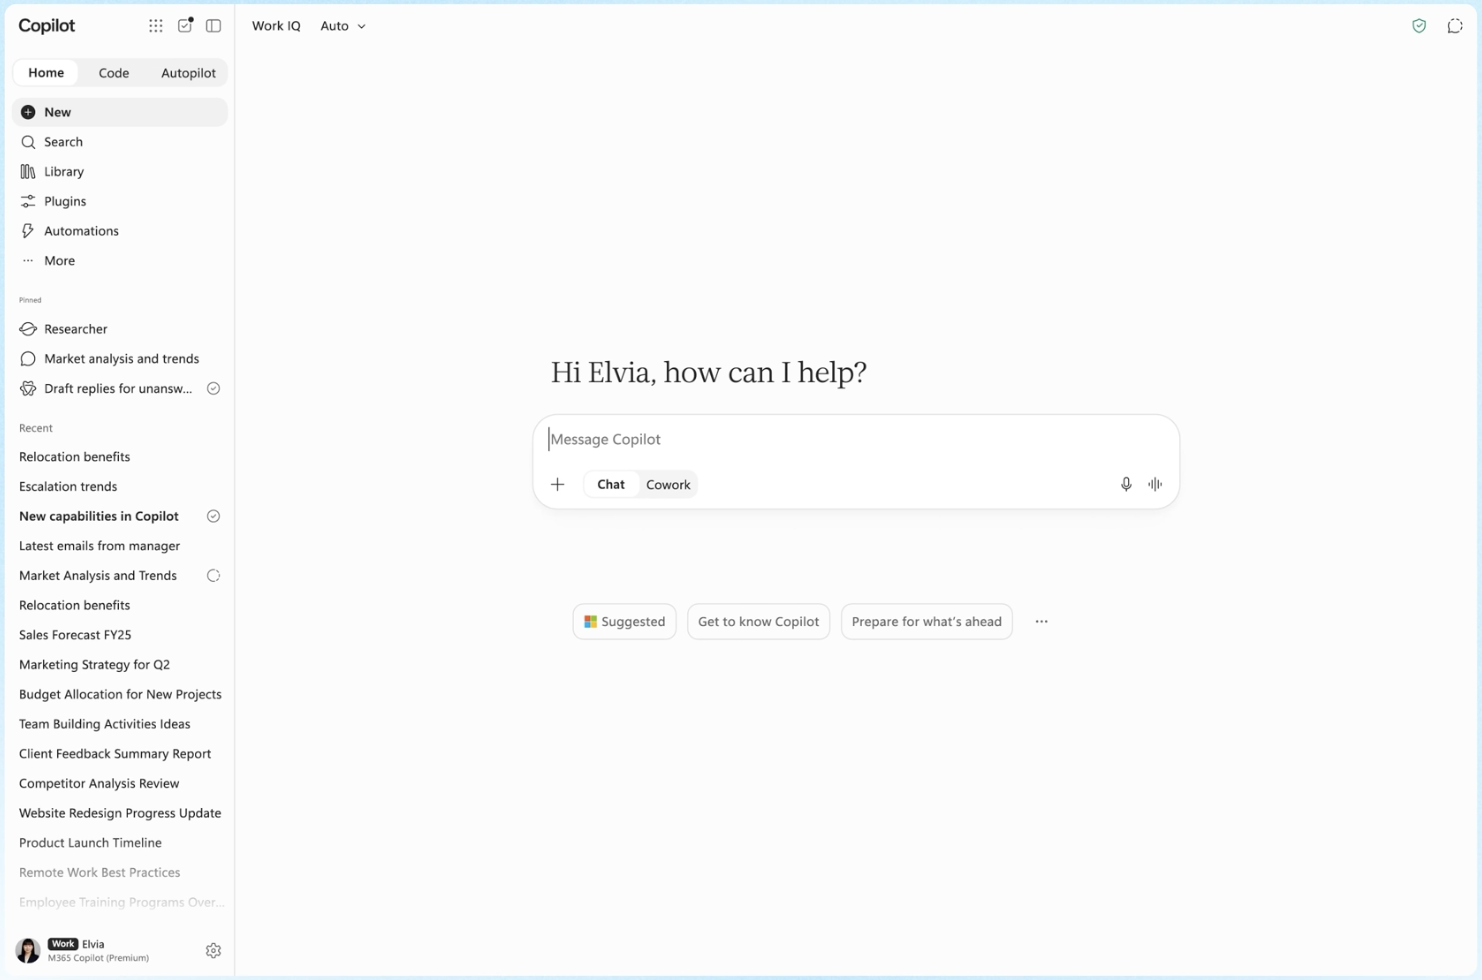Start dictation with the microphone icon
Viewport: 1482px width, 980px height.
pyautogui.click(x=1126, y=484)
